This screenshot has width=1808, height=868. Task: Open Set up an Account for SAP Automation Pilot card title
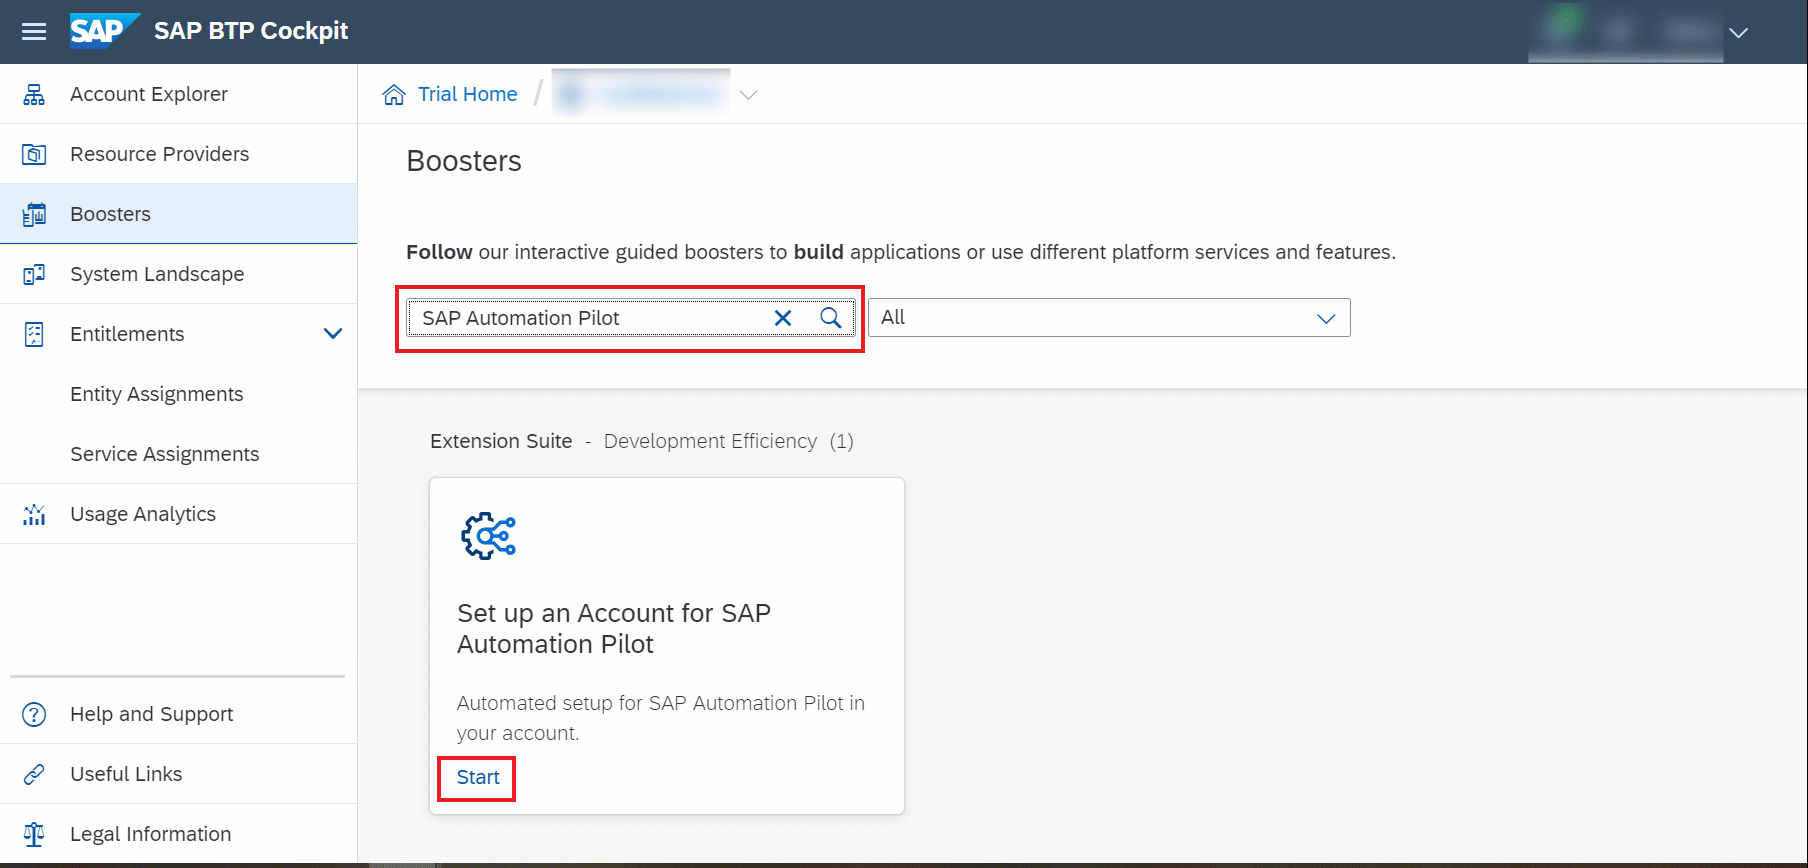(x=614, y=628)
